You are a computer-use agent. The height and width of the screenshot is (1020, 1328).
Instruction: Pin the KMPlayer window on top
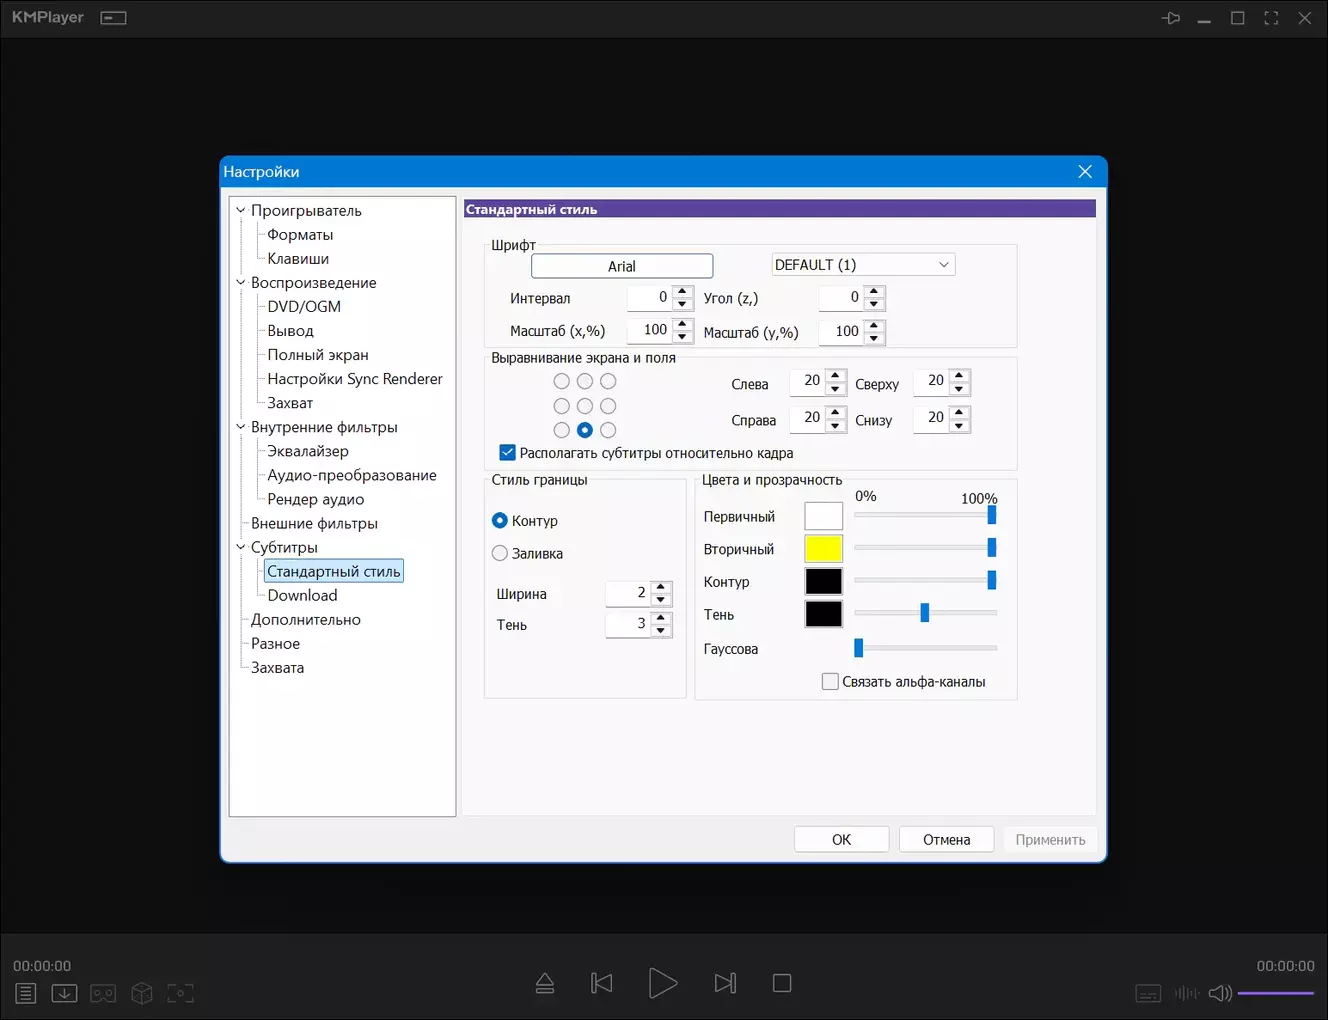(x=1170, y=18)
